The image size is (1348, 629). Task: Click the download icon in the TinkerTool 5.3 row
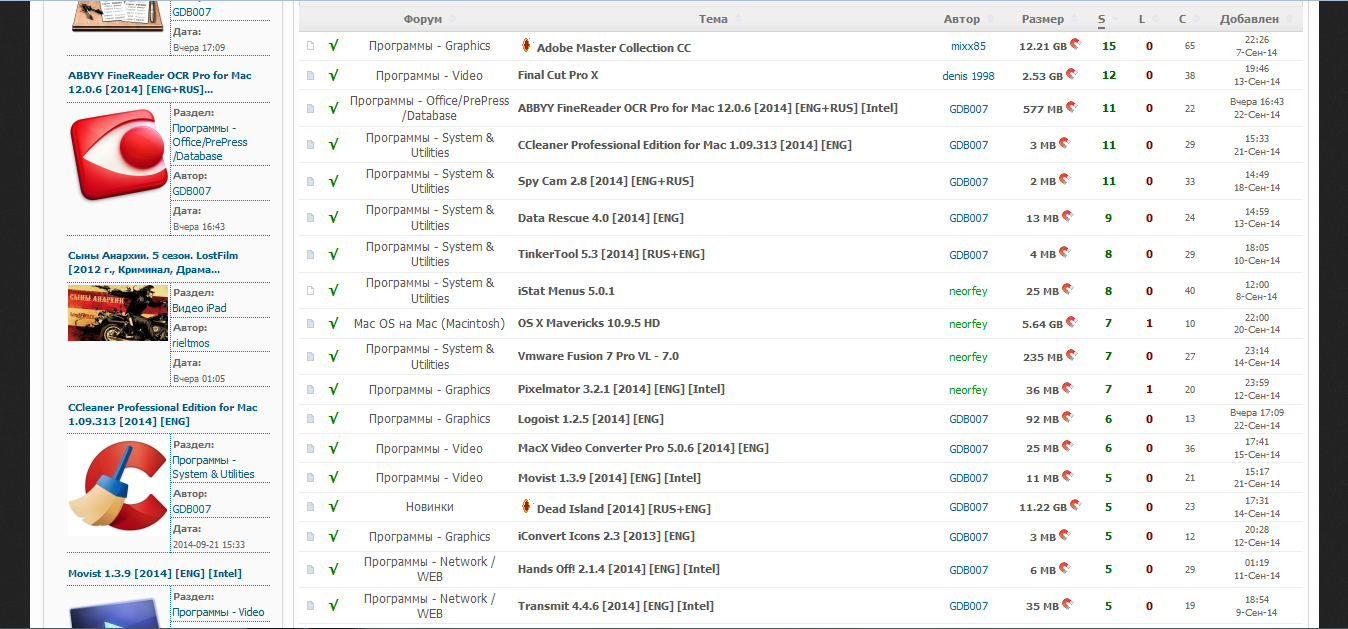(1064, 253)
